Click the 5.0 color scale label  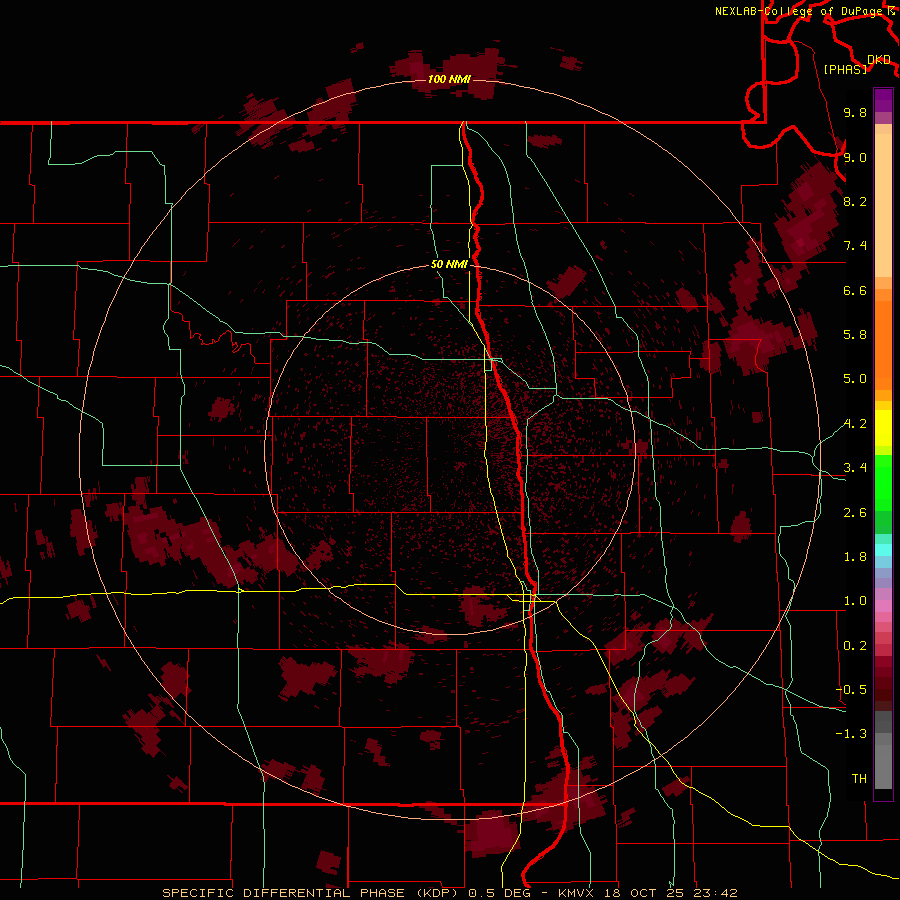(855, 379)
